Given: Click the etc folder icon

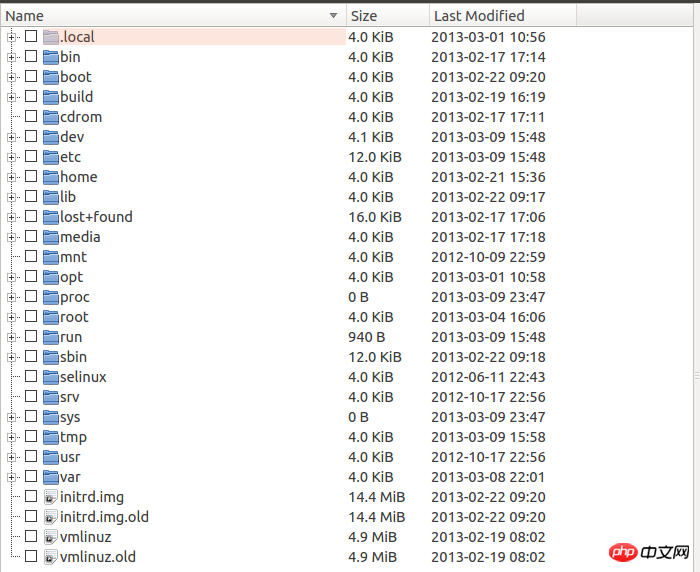Looking at the screenshot, I should tap(51, 157).
